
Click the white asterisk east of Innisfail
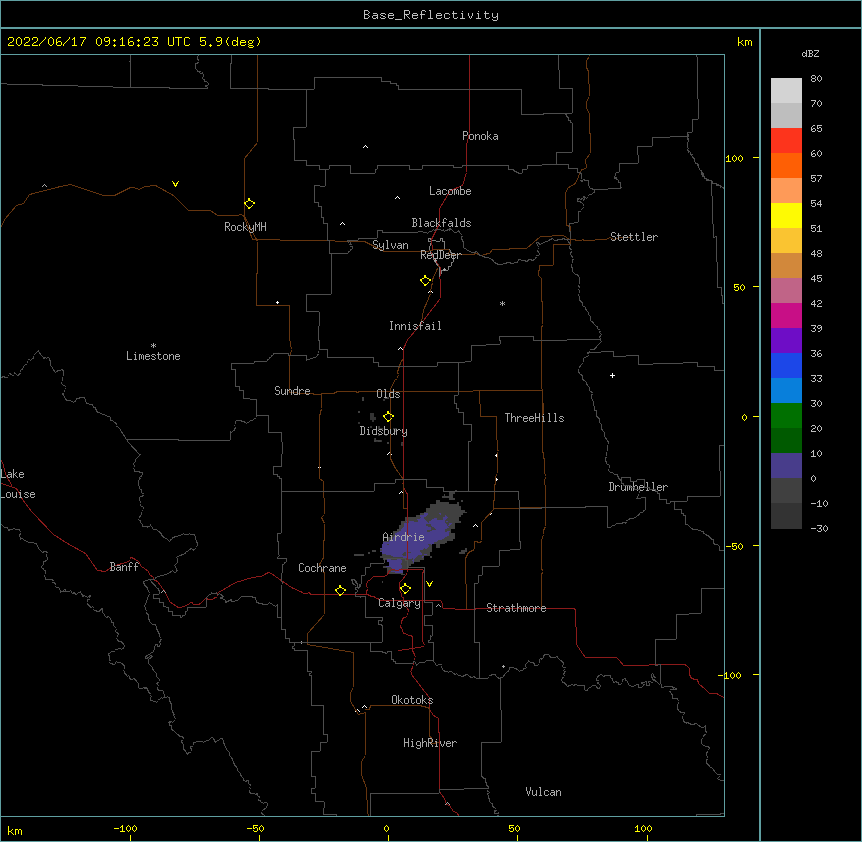point(502,303)
